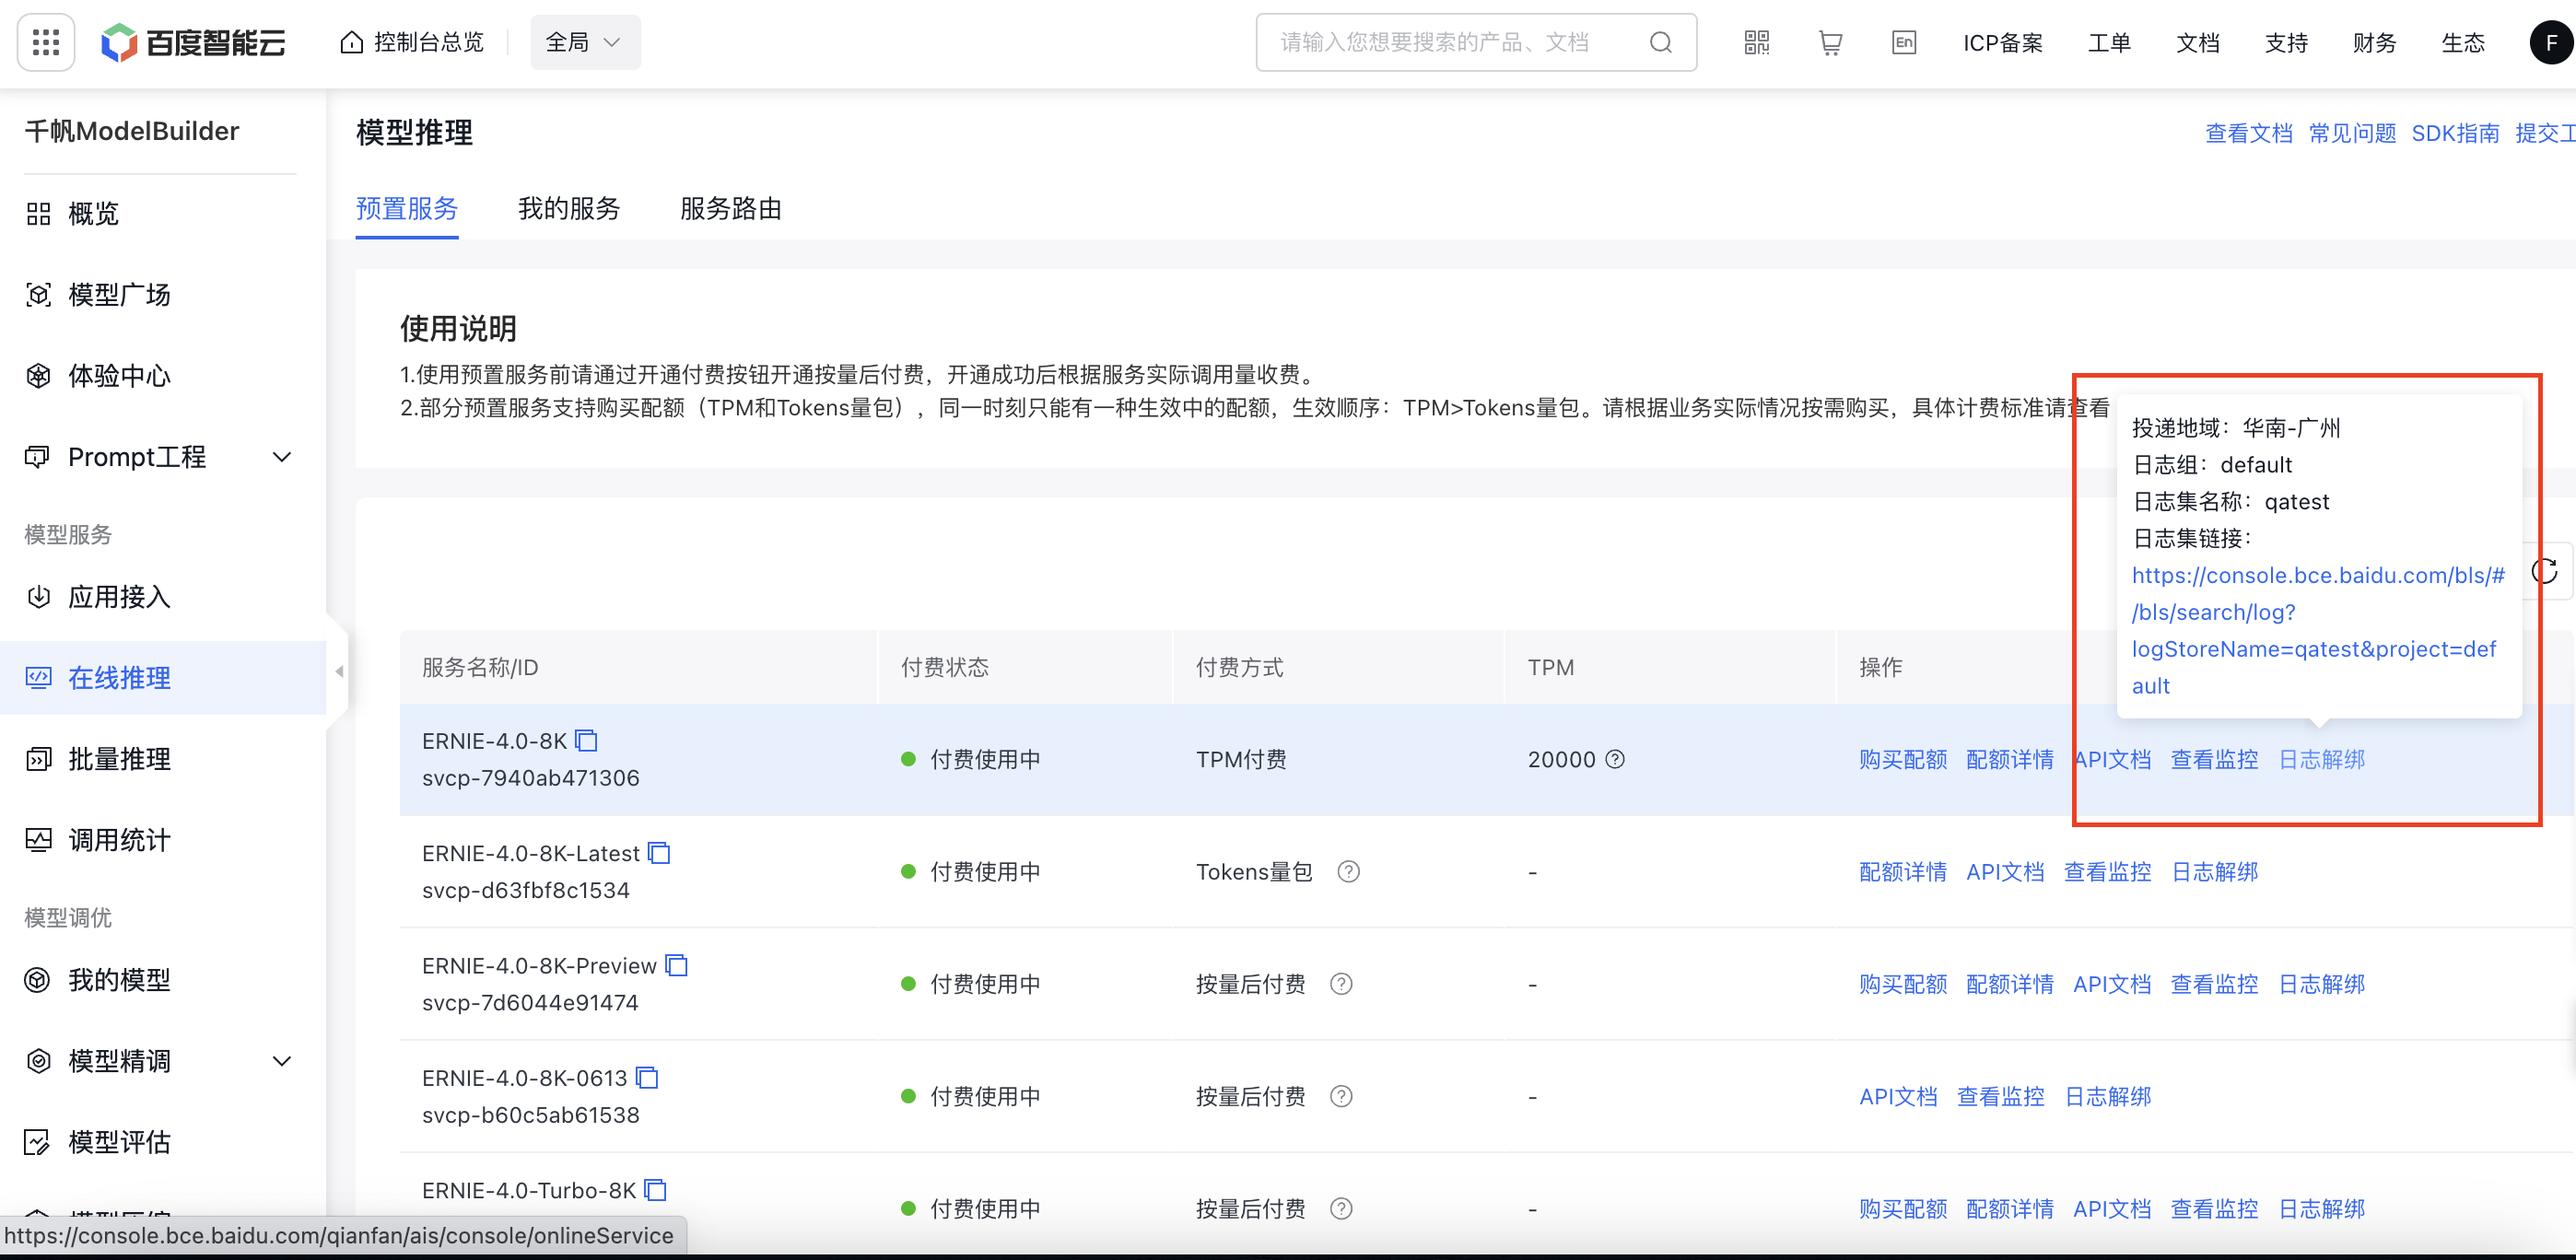
Task: Switch to the 服务路由 tab
Action: pyautogui.click(x=731, y=208)
